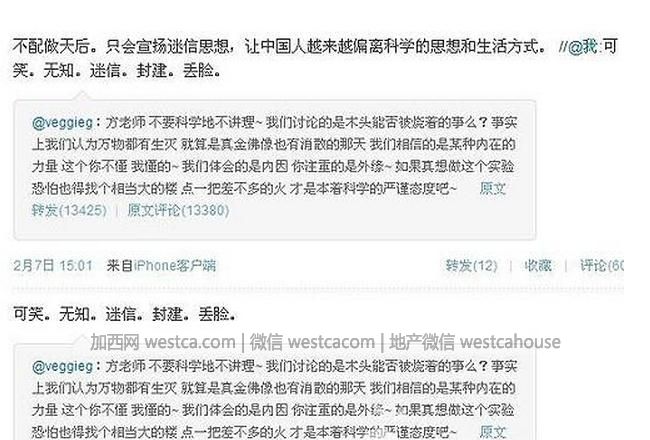Viewport: 650px width, 440px height.
Task: Click 原文 link in first quoted post
Action: click(492, 189)
